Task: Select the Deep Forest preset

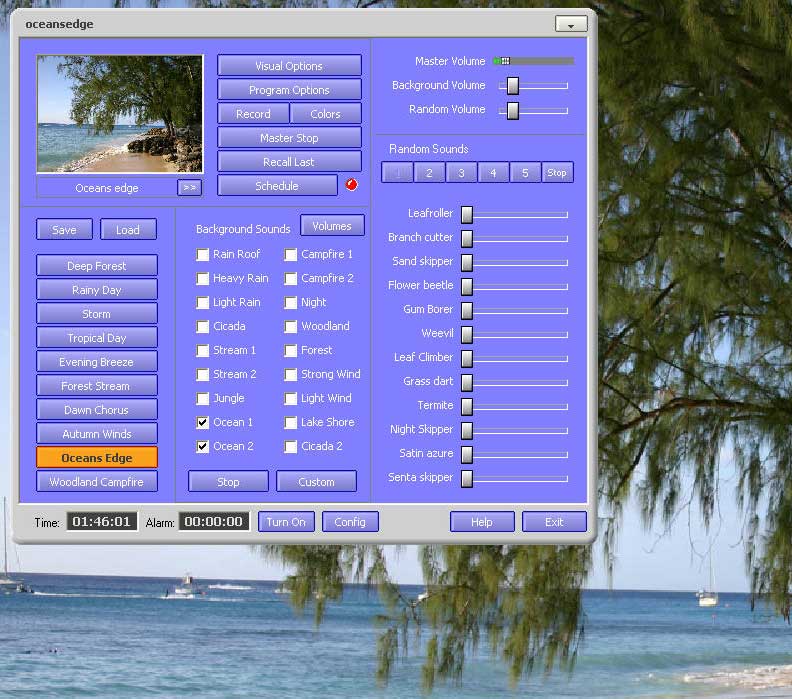Action: [97, 266]
